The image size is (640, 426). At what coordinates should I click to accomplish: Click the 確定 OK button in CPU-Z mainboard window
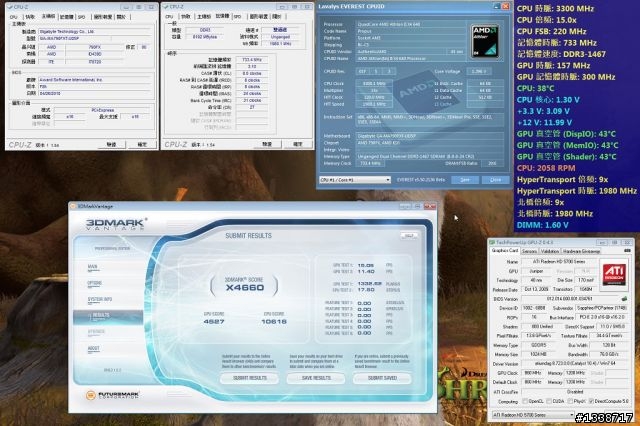click(142, 144)
